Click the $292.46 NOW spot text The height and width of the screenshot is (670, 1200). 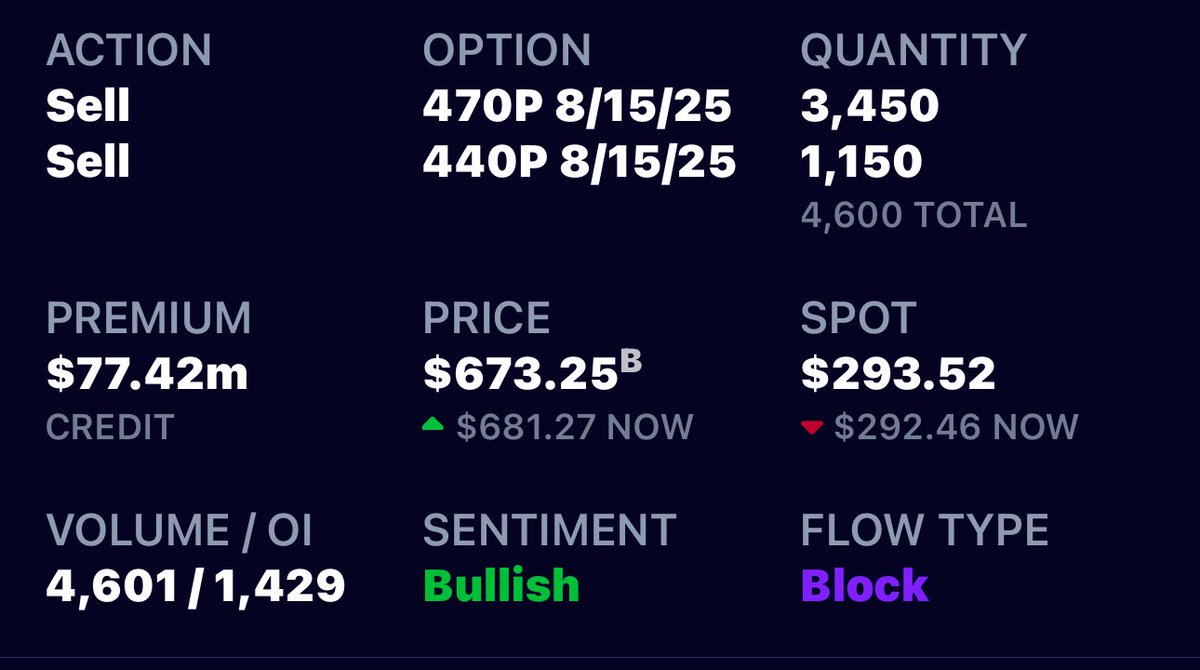(x=955, y=427)
